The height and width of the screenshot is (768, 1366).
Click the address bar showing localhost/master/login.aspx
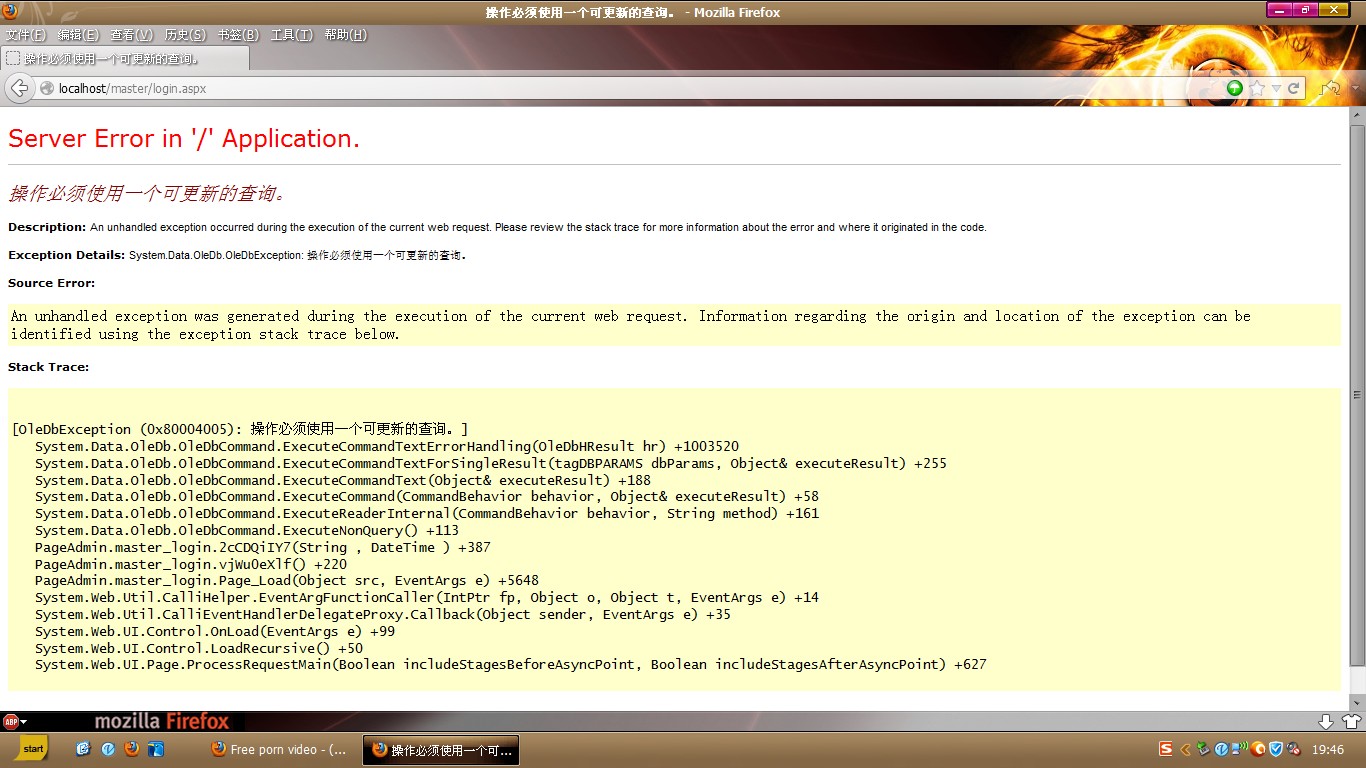[600, 88]
